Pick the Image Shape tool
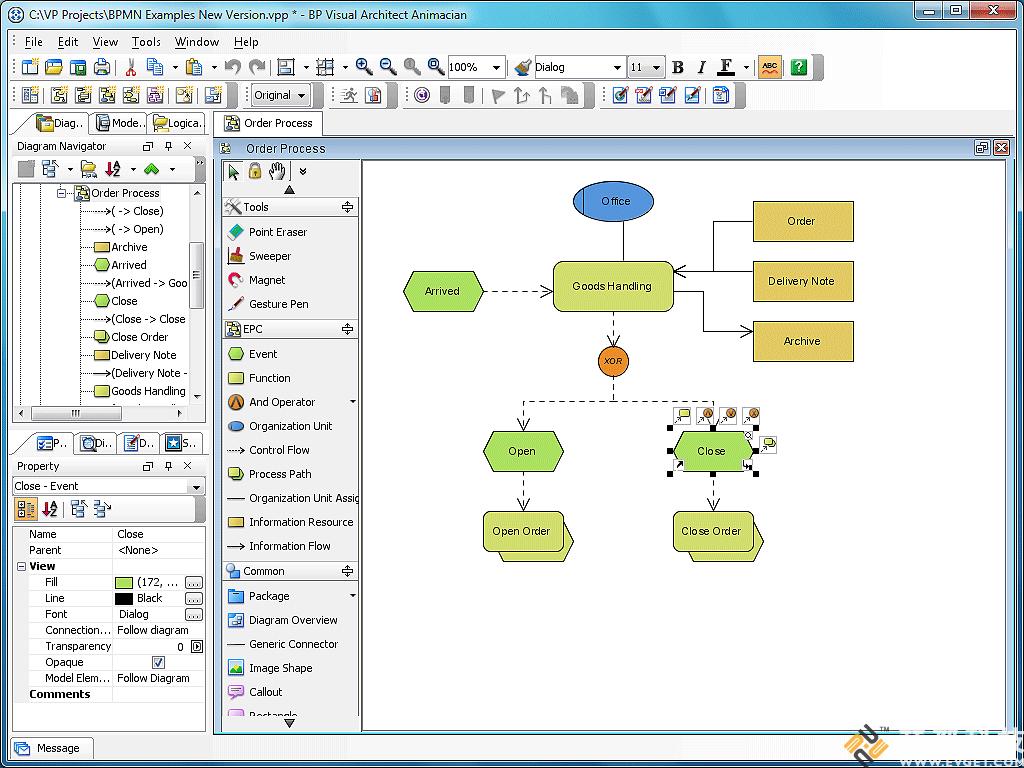This screenshot has height=768, width=1024. 270,668
